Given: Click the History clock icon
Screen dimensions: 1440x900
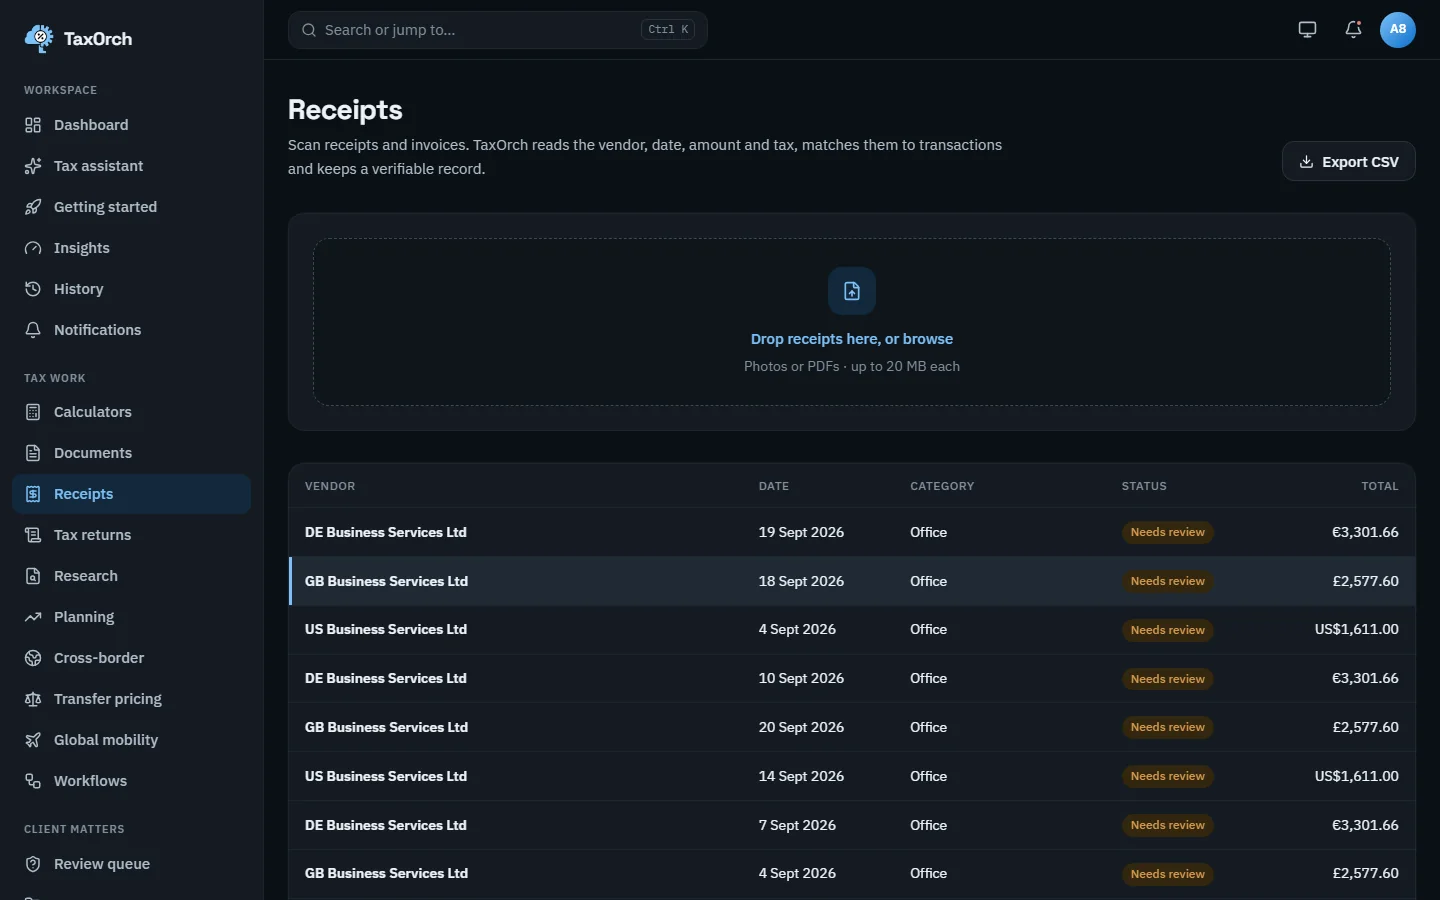Looking at the screenshot, I should point(33,289).
